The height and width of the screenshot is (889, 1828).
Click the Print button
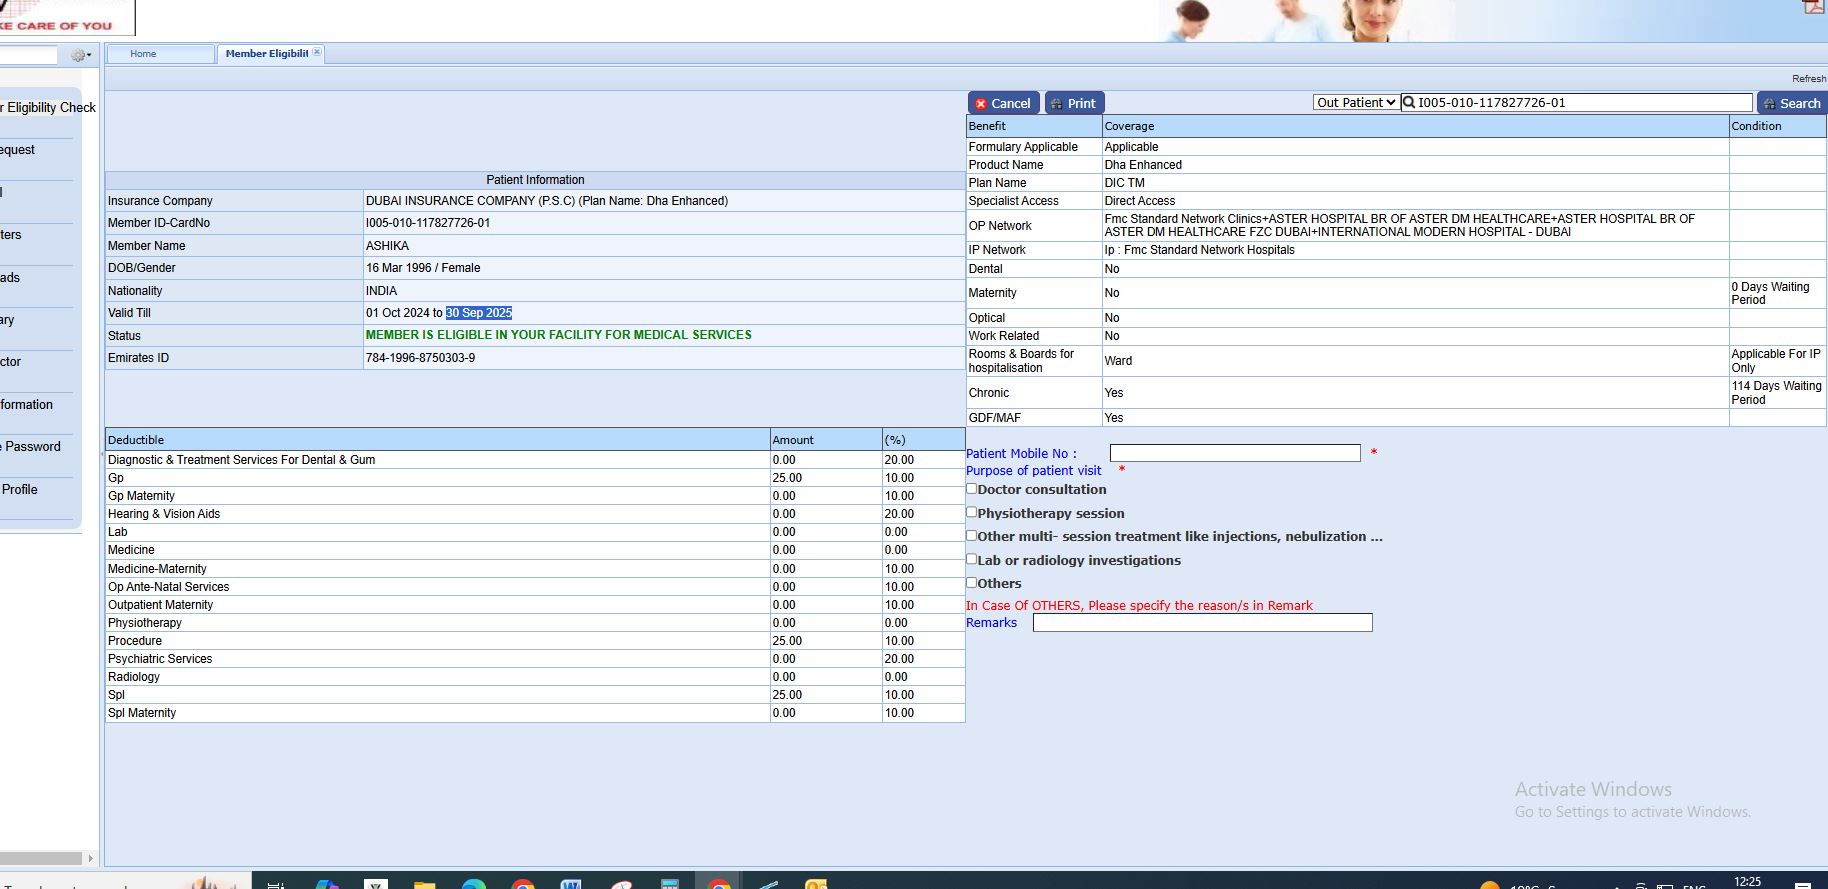tap(1074, 103)
